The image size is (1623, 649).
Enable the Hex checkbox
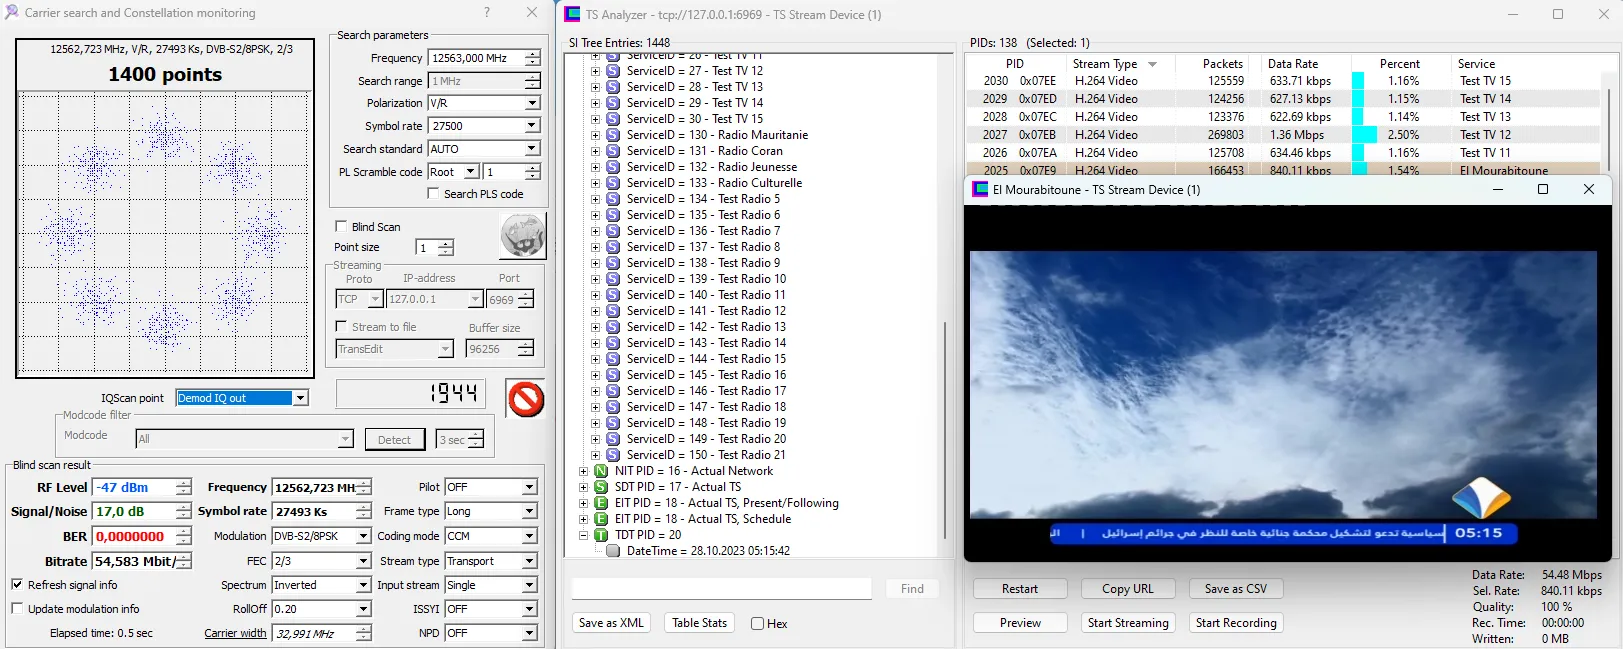757,624
